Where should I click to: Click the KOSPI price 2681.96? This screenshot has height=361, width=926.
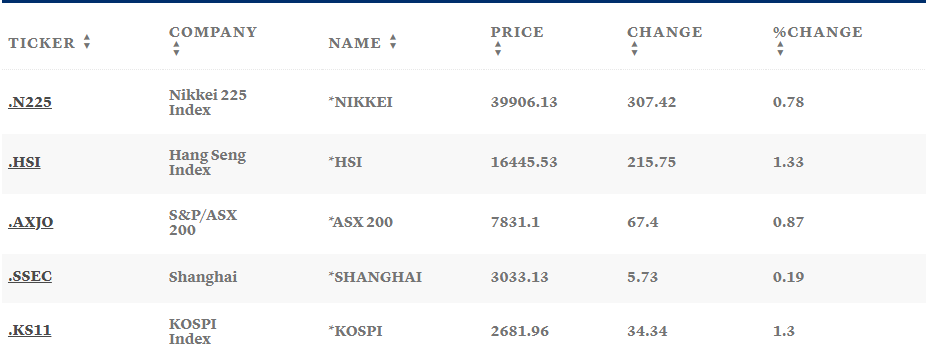(520, 331)
